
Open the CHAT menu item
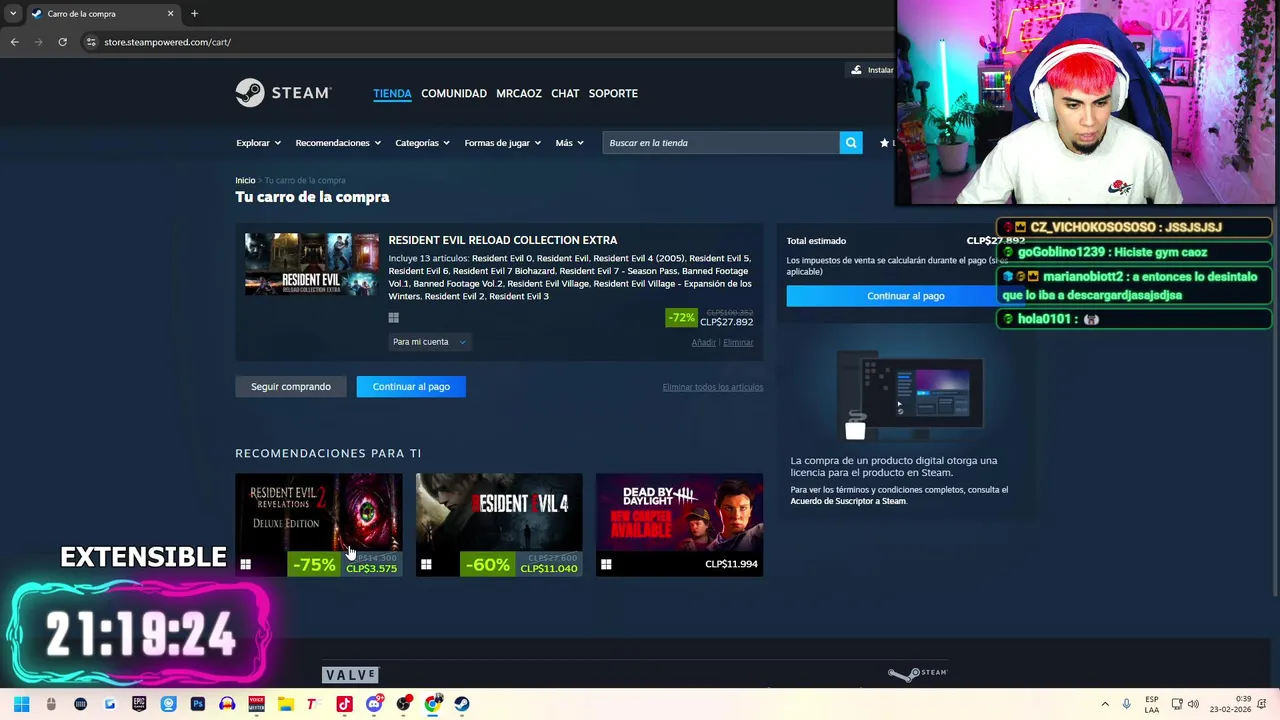pos(565,93)
